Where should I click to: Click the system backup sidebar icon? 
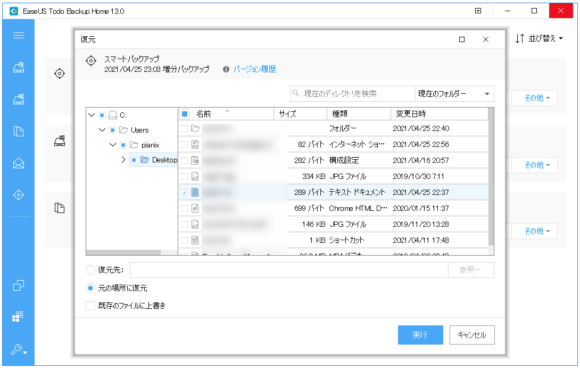[18, 99]
